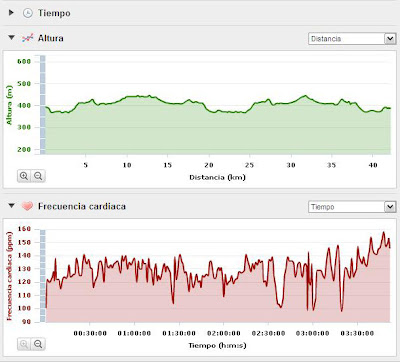Click the Altura (m) vertical axis title
This screenshot has height=362, width=400.
9,105
